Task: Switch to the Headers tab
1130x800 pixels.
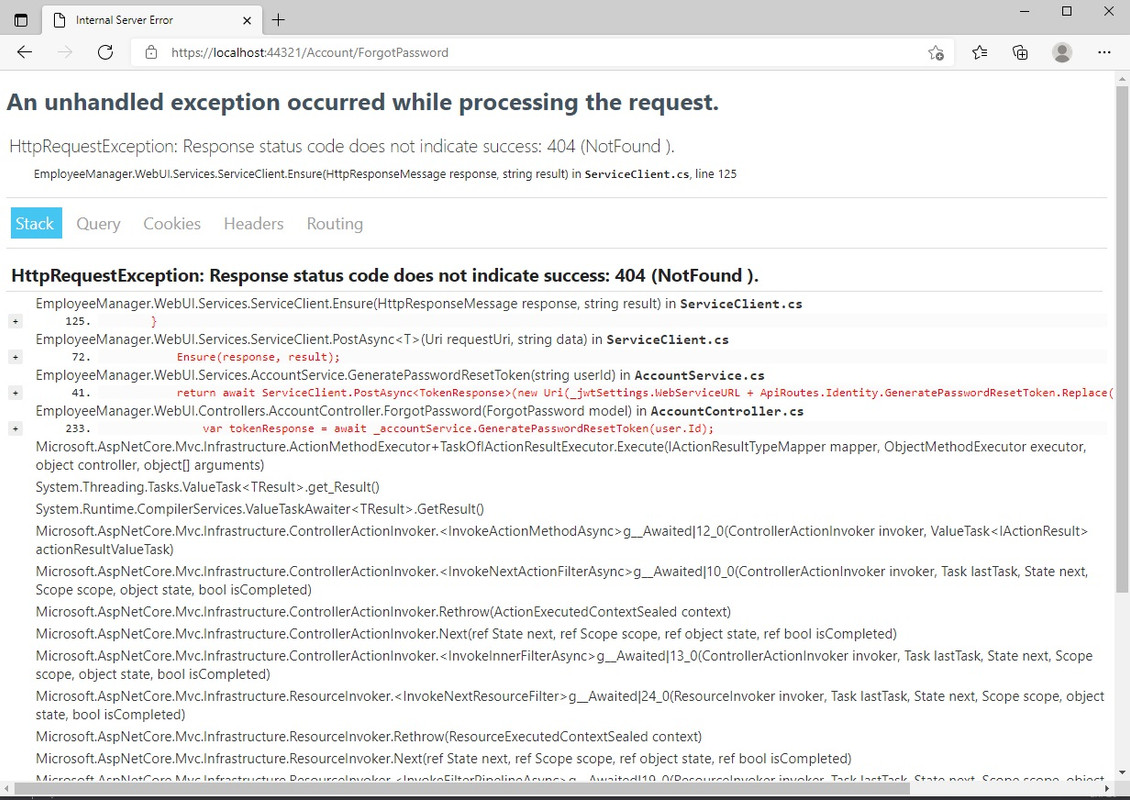Action: 254,223
